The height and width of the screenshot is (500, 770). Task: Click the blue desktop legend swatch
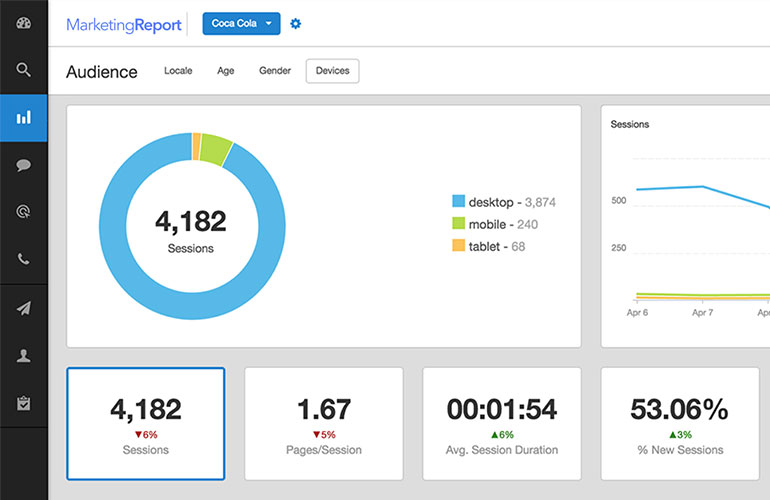point(459,202)
